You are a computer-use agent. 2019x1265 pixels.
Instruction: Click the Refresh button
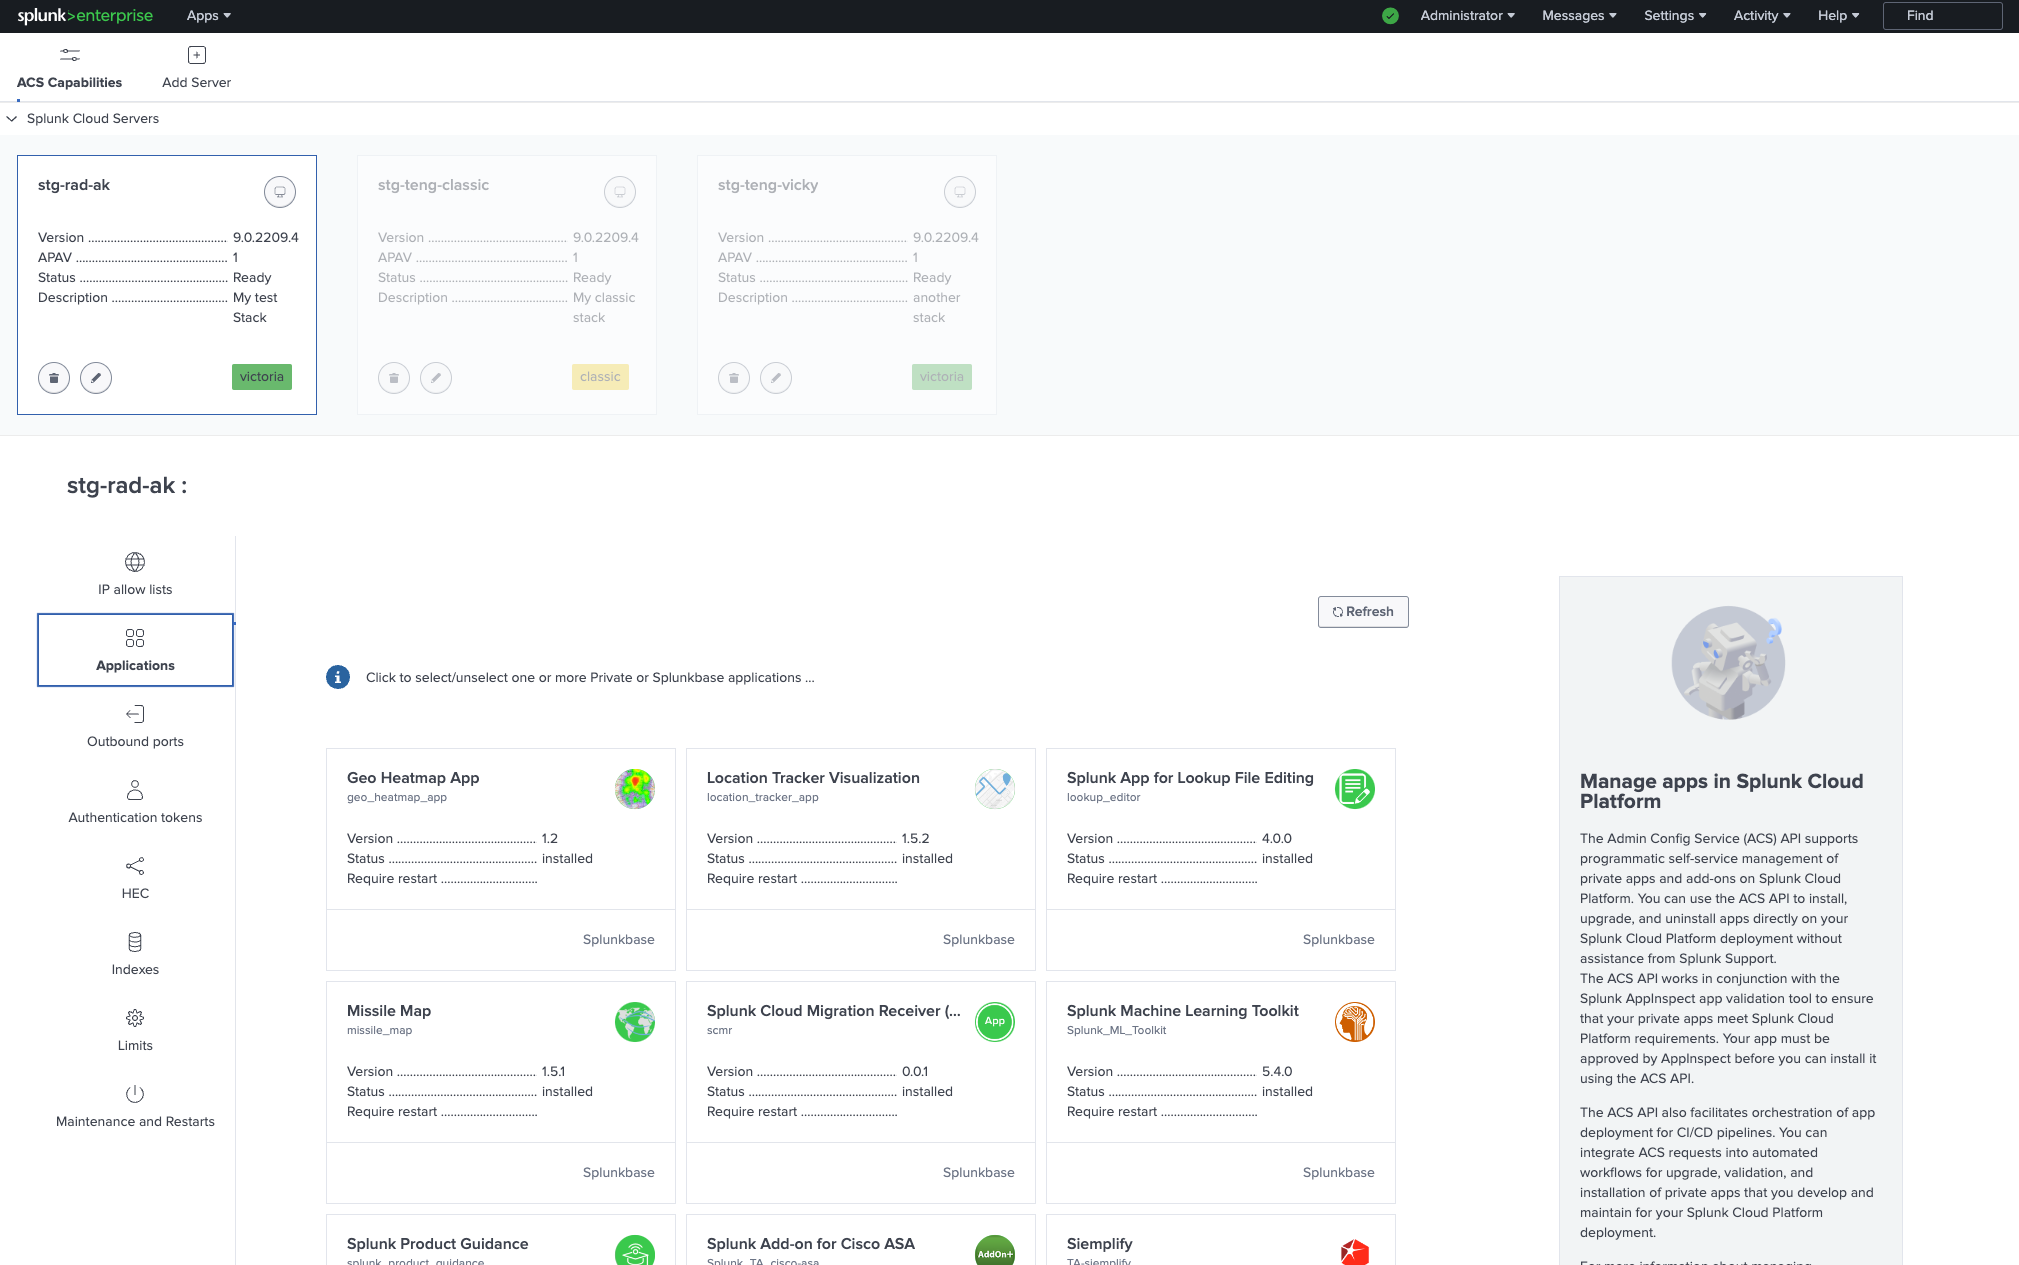click(1363, 612)
